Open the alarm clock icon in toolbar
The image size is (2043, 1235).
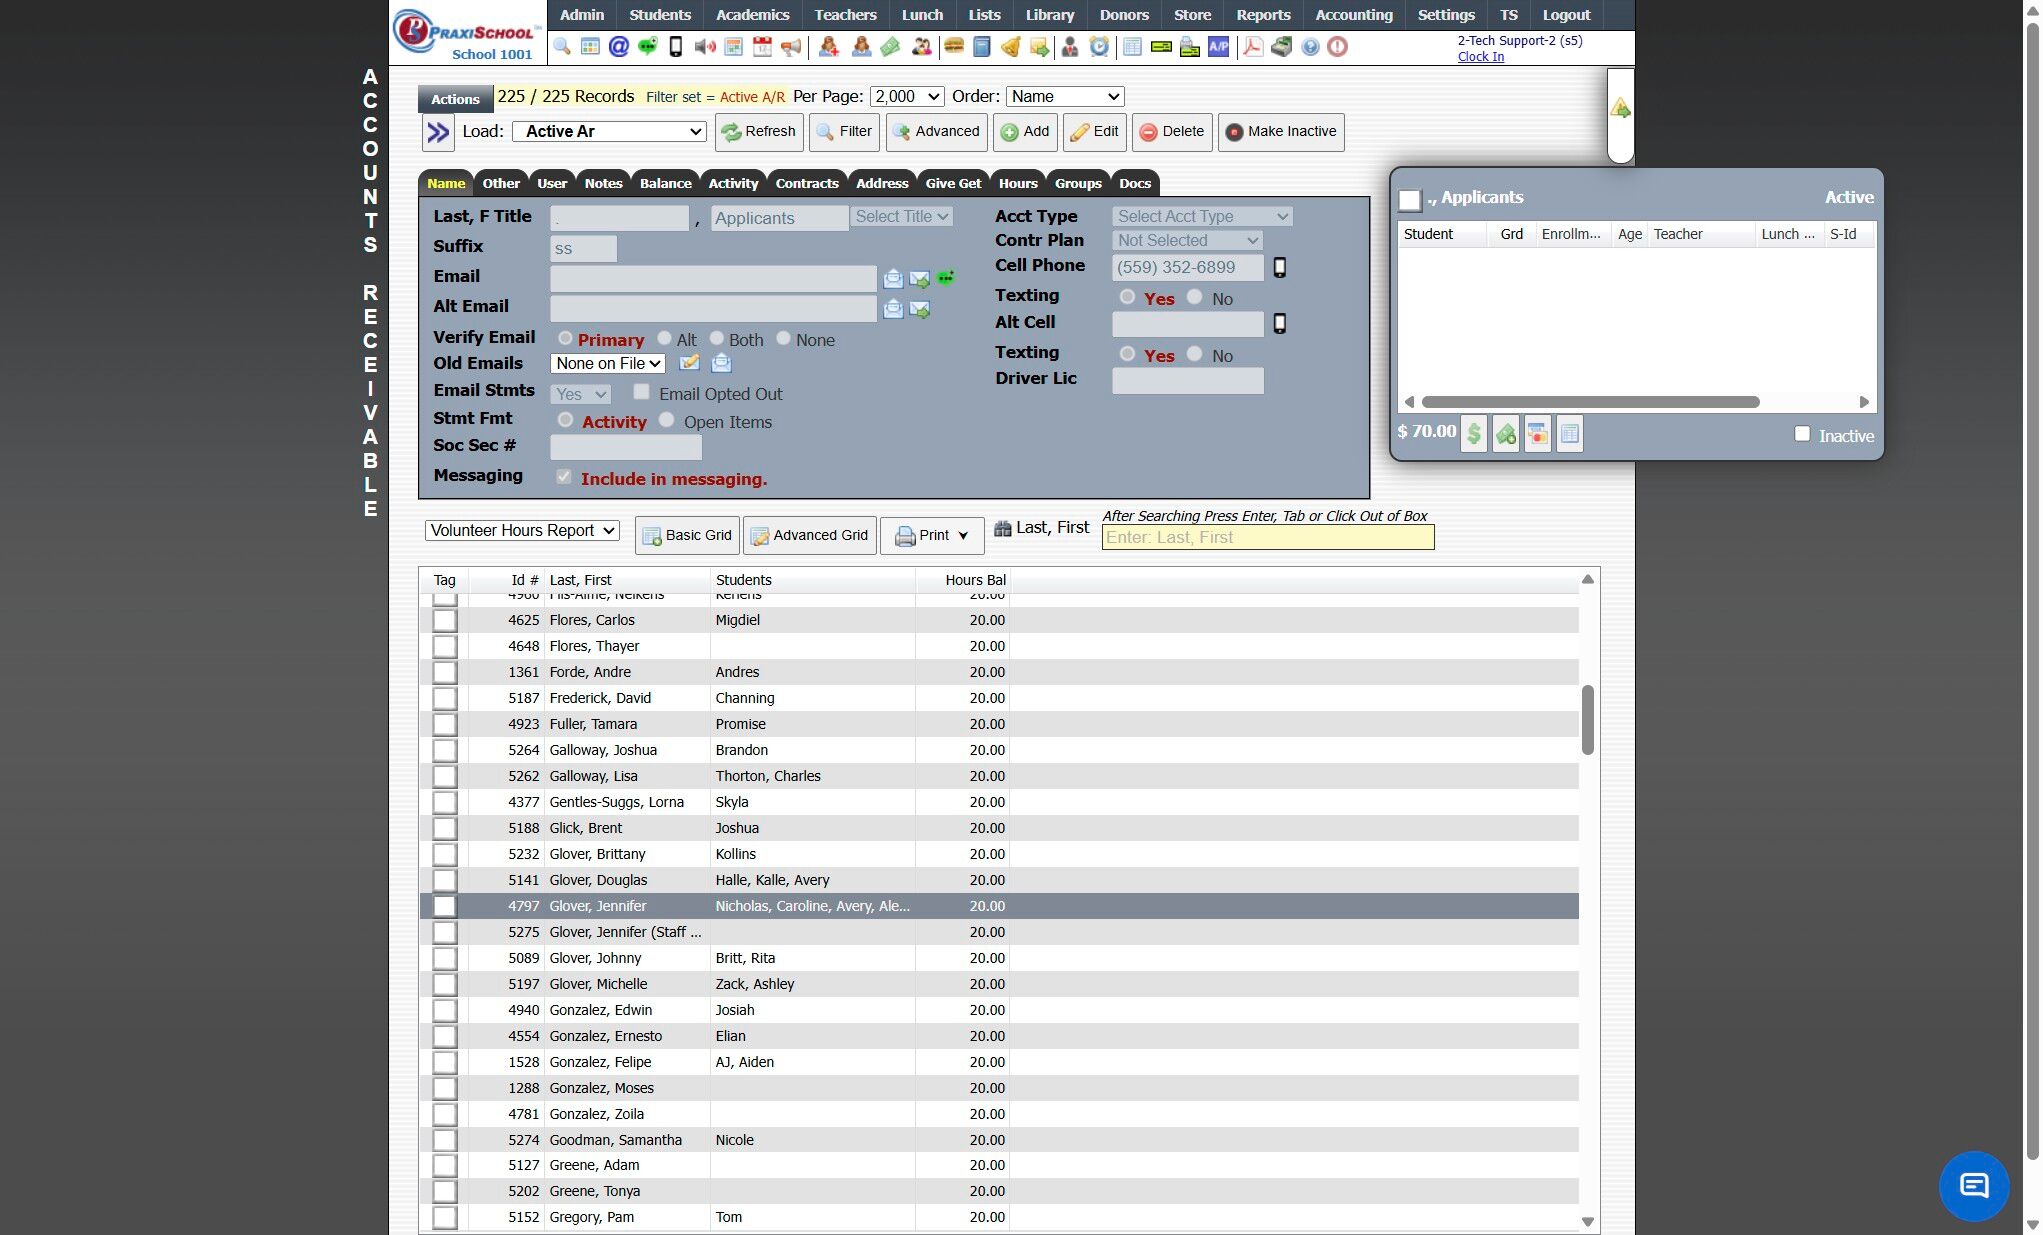(1099, 47)
